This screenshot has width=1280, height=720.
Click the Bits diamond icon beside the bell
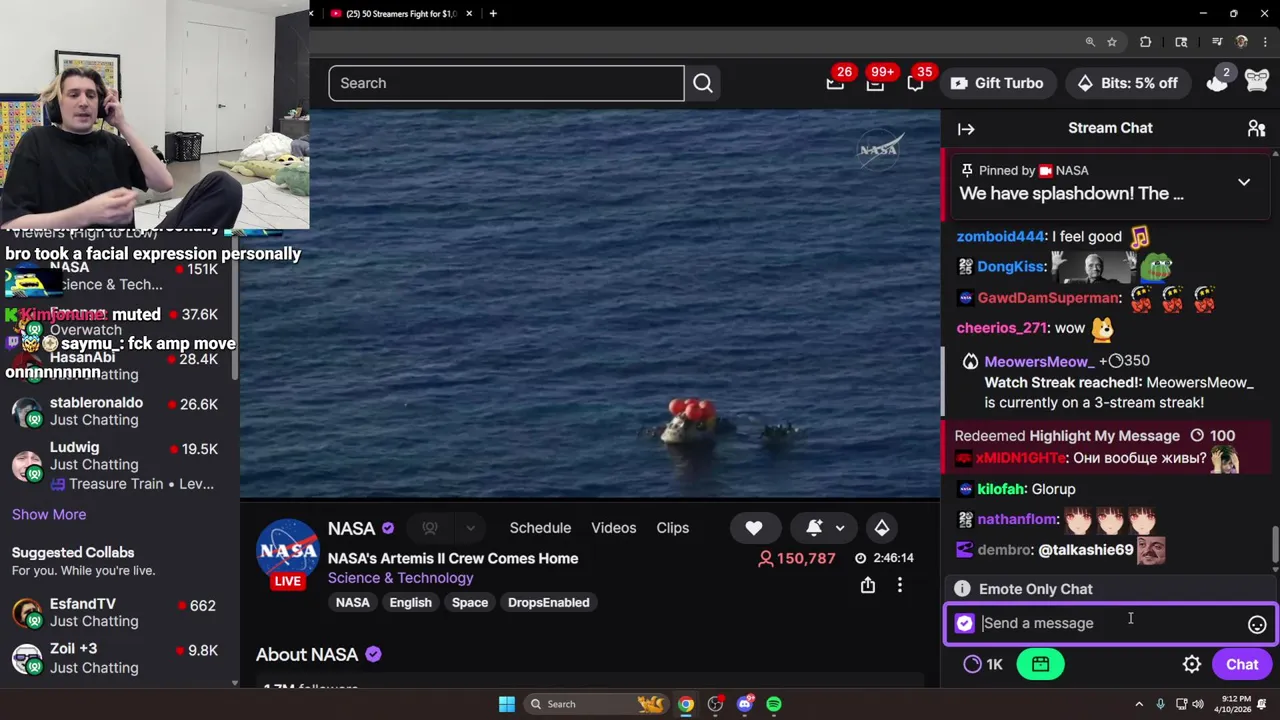coord(881,528)
